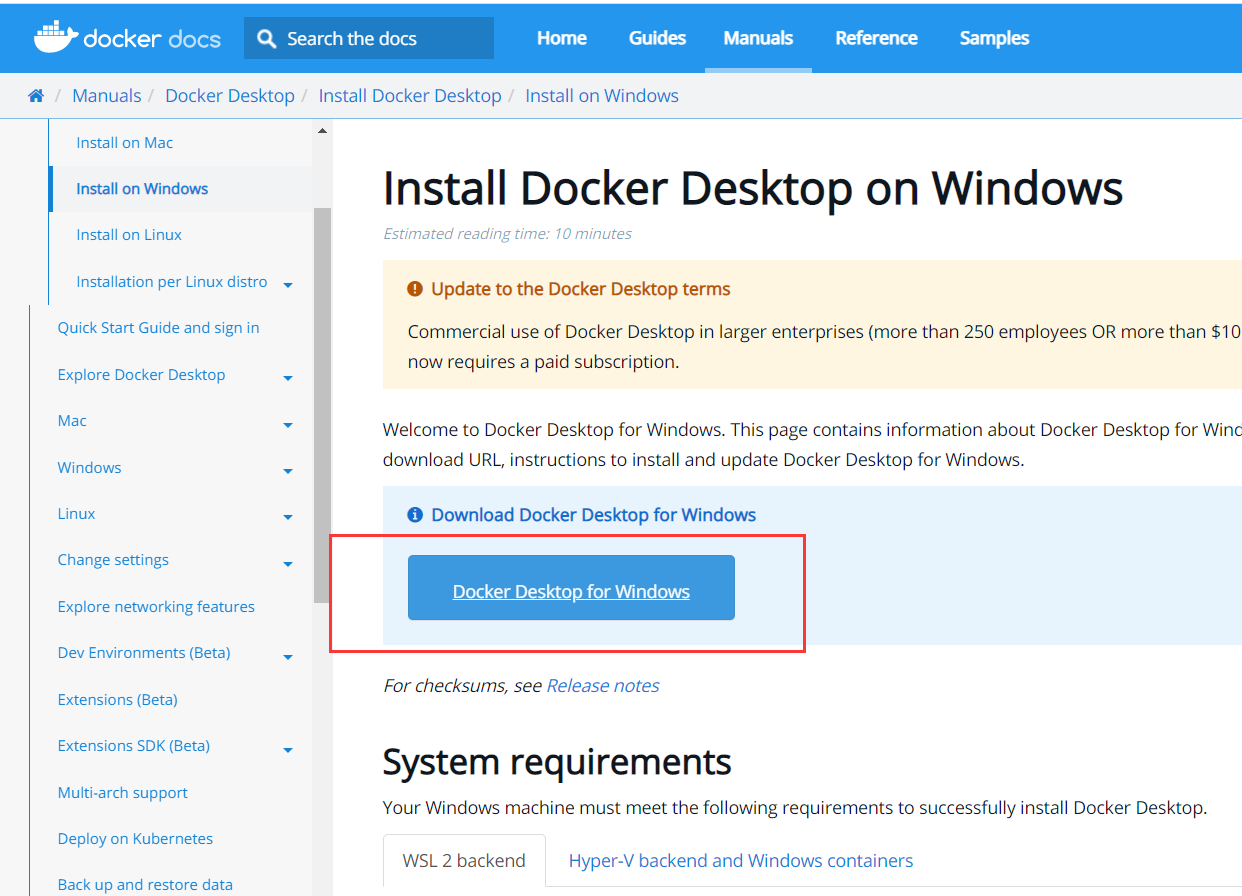Click the orange warning icon beside Update notice

[x=415, y=289]
